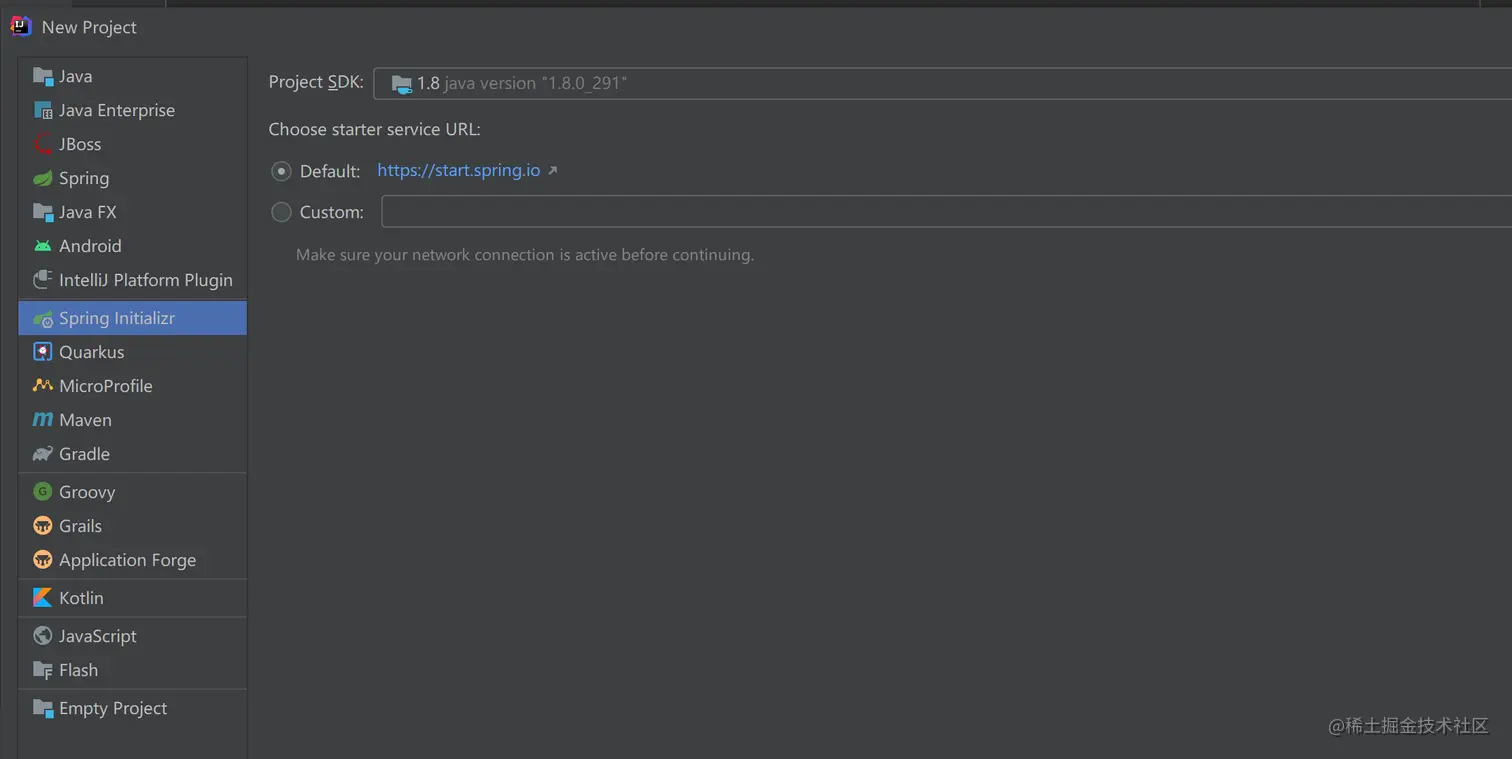
Task: Click the Empty Project icon
Action: click(x=43, y=708)
